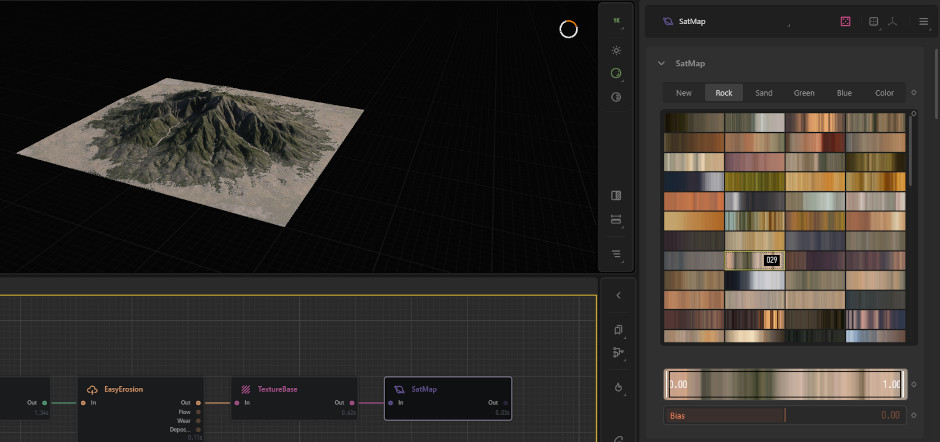
Task: Toggle the green circle display mode icon
Action: (616, 73)
